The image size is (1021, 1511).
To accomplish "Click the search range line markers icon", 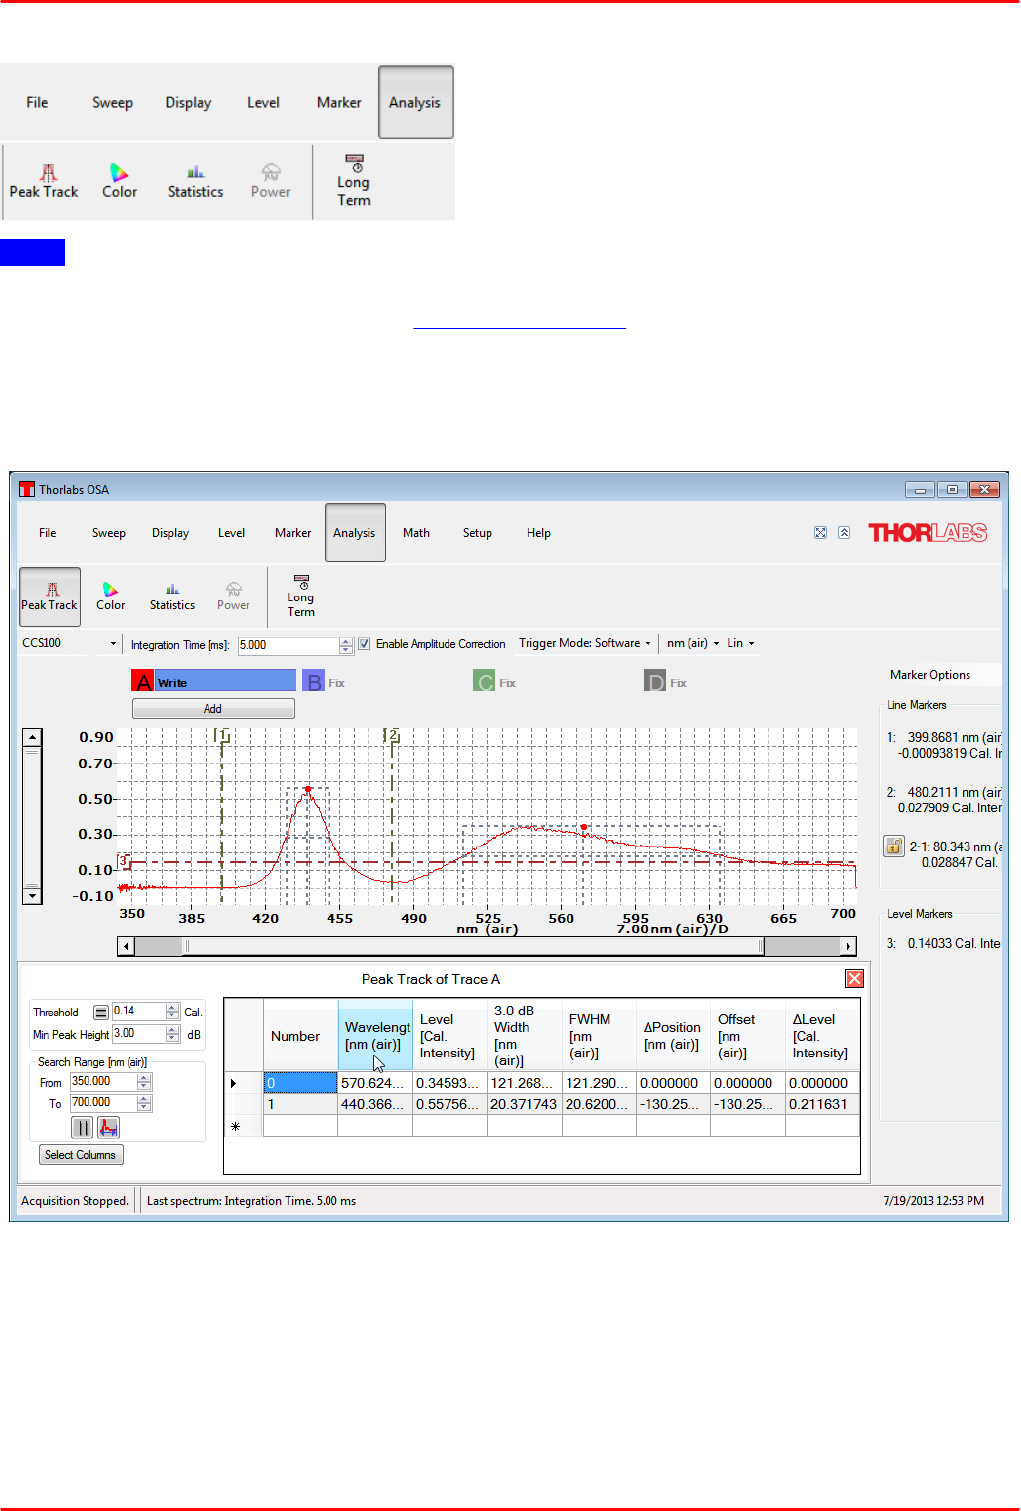I will [x=82, y=1128].
